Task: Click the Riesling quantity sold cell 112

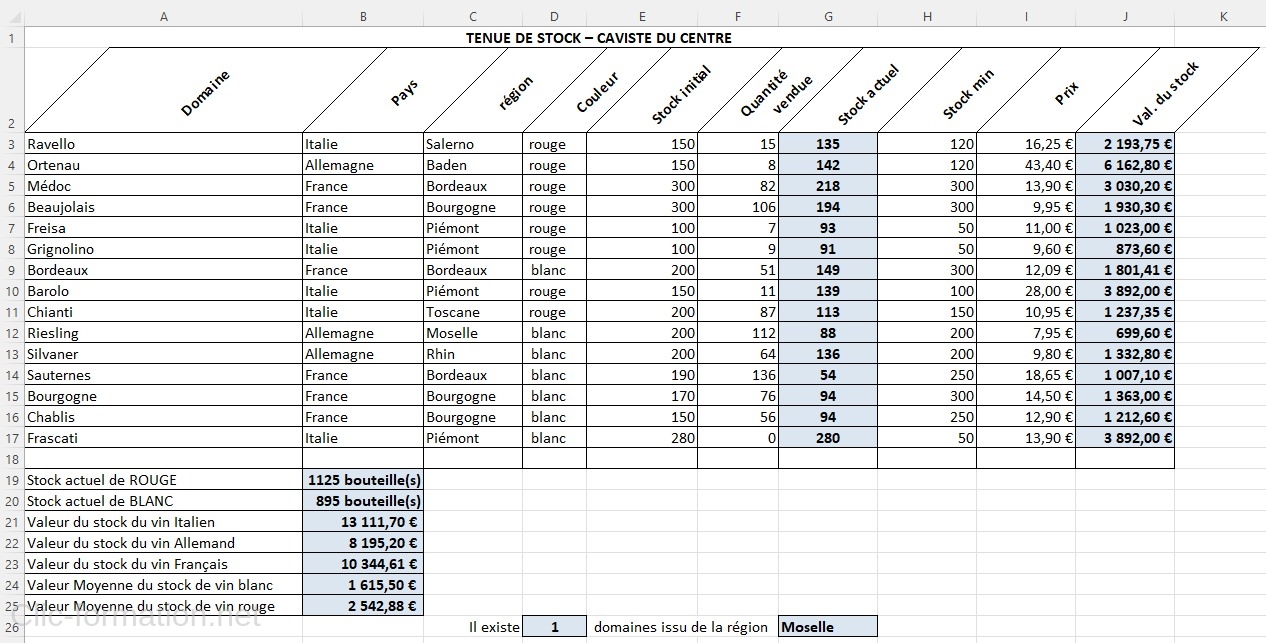Action: pos(737,333)
